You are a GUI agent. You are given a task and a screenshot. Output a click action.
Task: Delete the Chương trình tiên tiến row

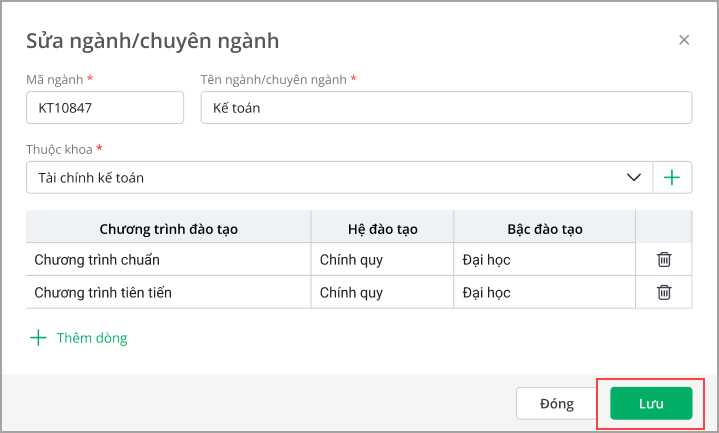point(663,293)
